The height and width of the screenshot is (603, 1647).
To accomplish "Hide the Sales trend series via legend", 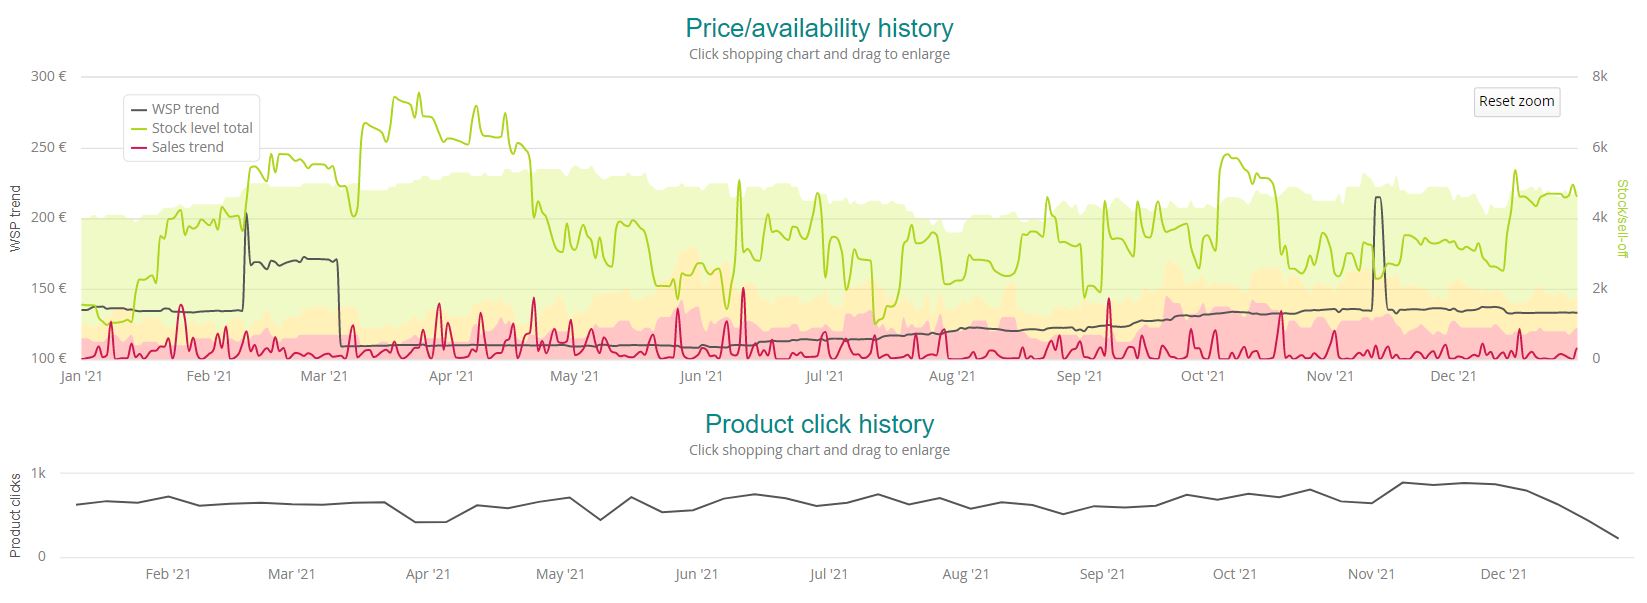I will pyautogui.click(x=187, y=147).
